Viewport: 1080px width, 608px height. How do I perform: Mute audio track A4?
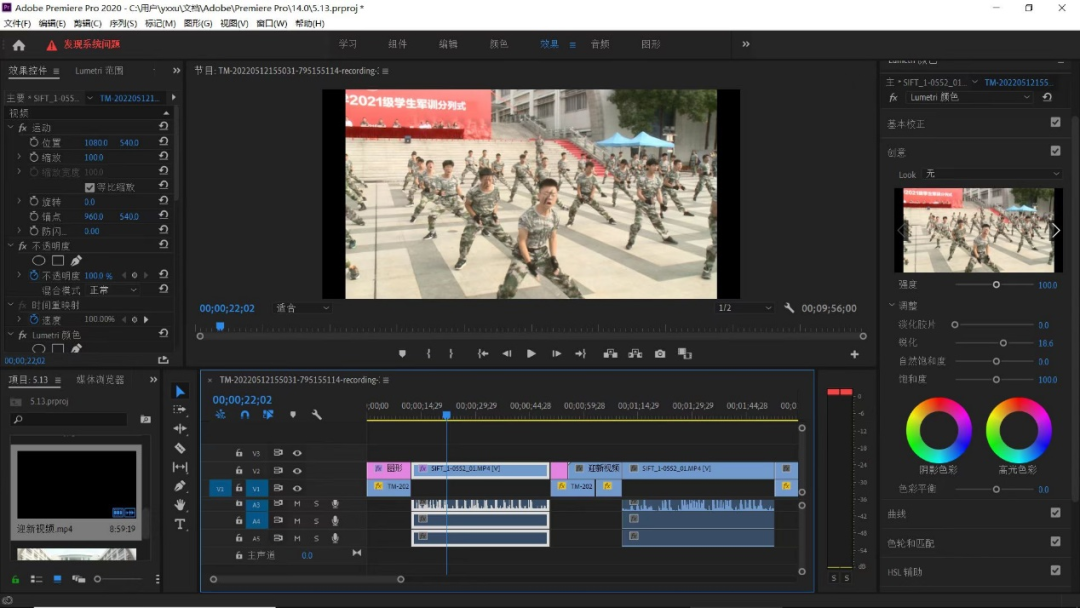pyautogui.click(x=297, y=521)
